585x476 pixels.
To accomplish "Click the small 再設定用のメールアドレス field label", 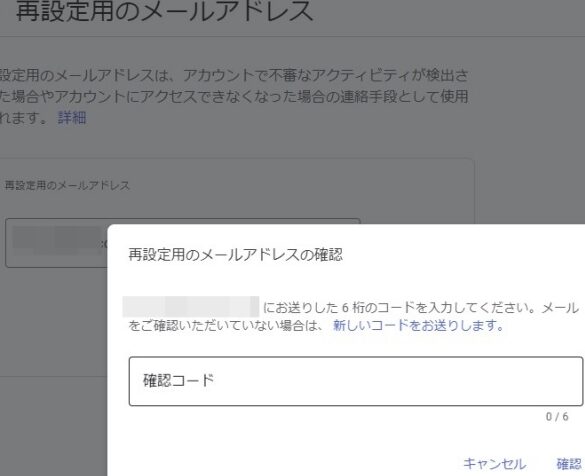I will click(x=67, y=185).
